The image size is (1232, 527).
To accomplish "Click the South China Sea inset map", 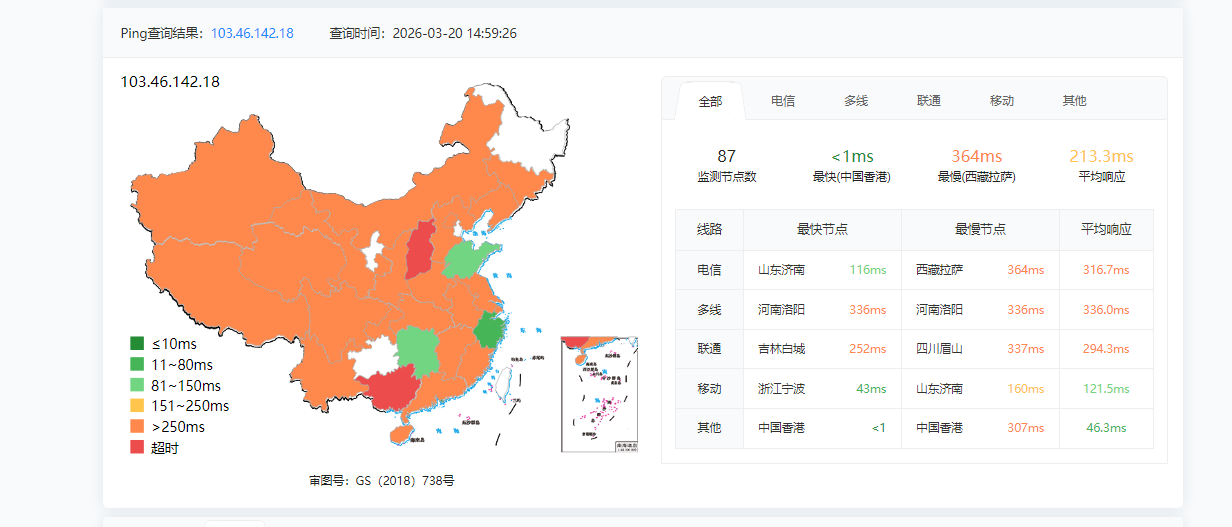I will [599, 393].
